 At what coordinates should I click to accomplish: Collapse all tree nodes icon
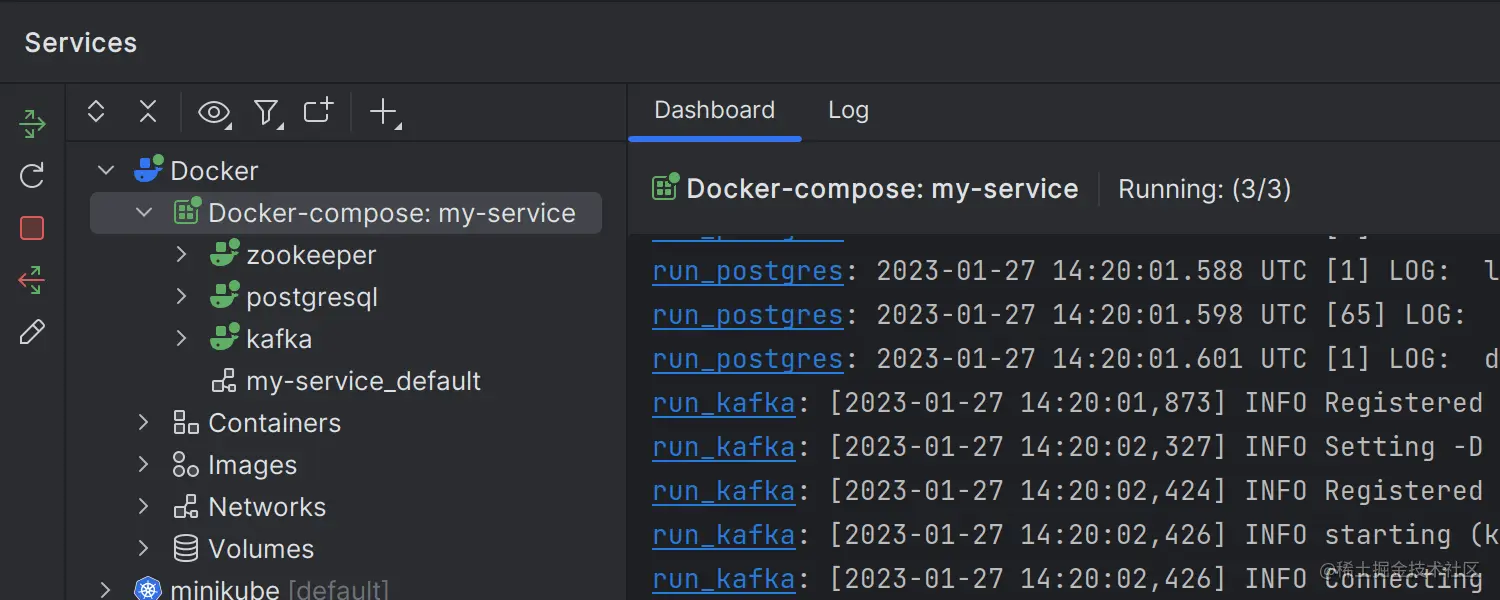tap(147, 112)
